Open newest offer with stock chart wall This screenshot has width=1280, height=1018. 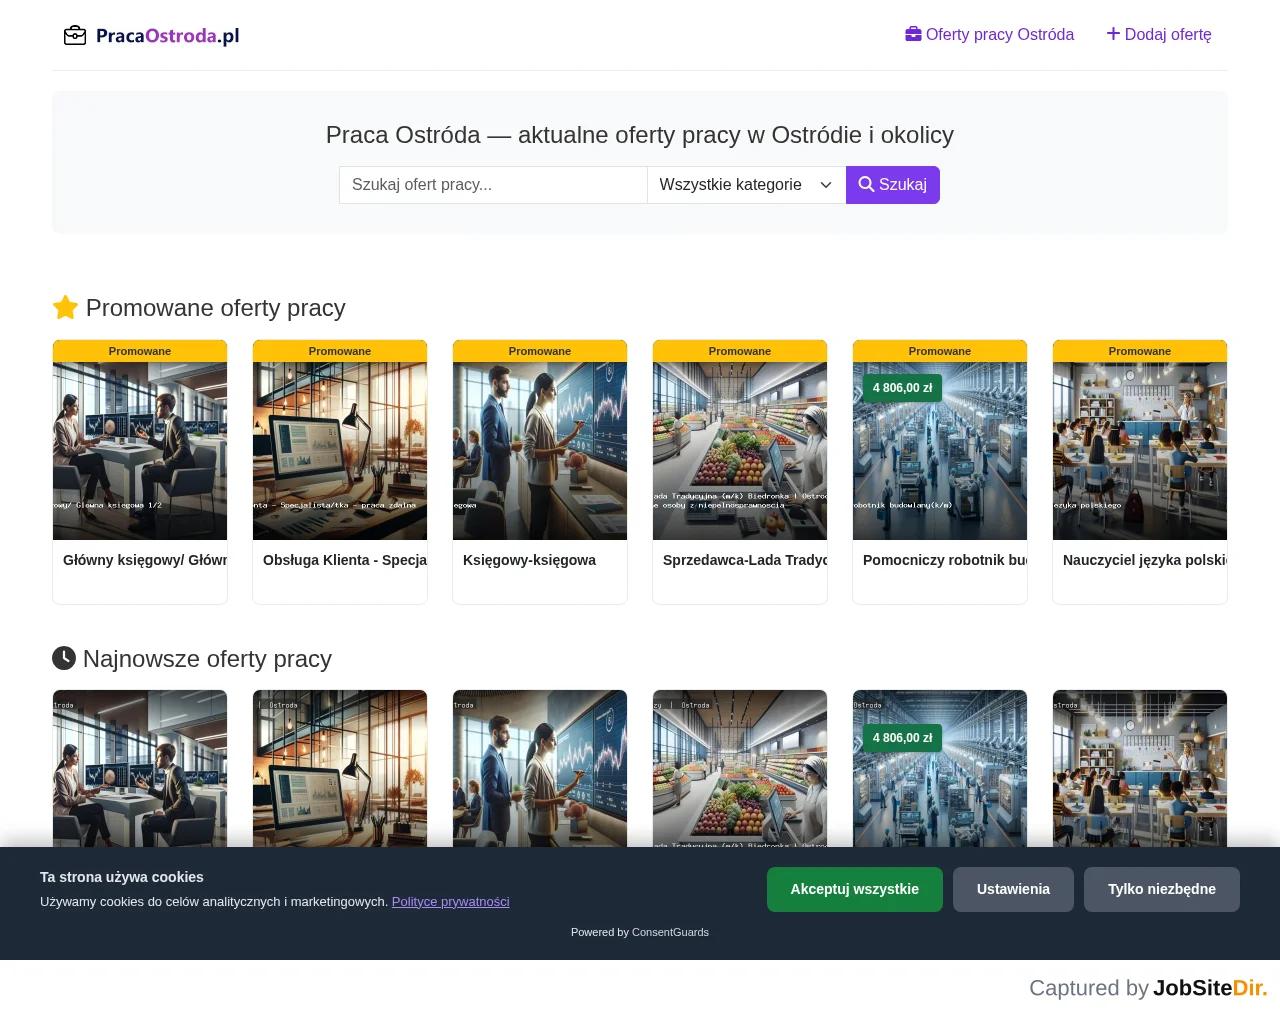(x=540, y=768)
